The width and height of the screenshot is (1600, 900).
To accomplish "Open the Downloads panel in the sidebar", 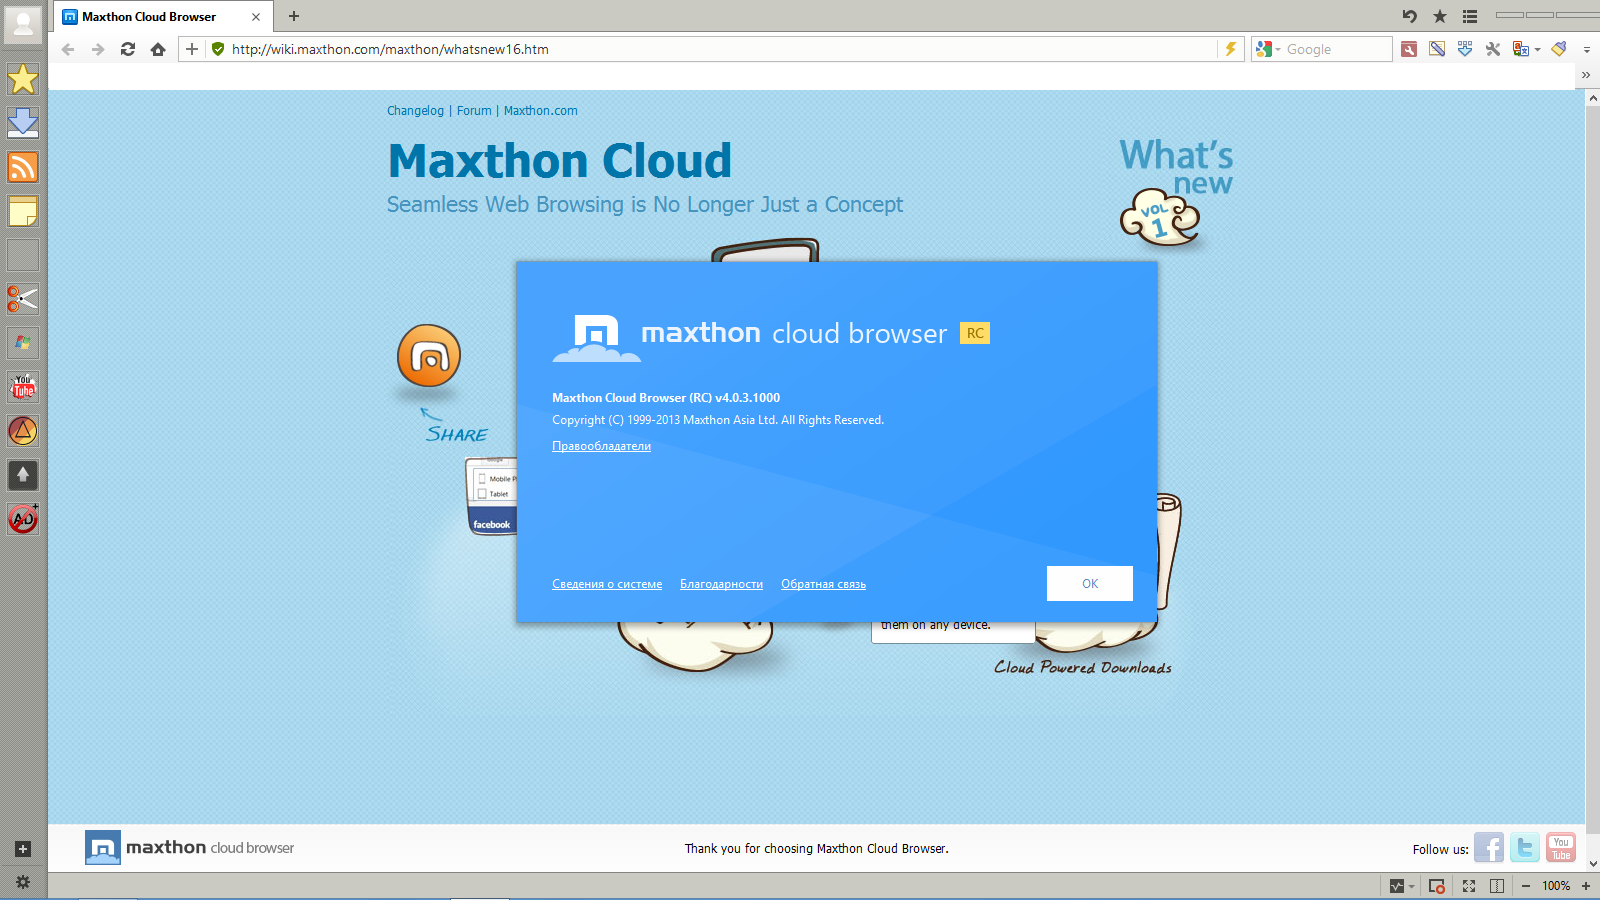I will point(22,123).
